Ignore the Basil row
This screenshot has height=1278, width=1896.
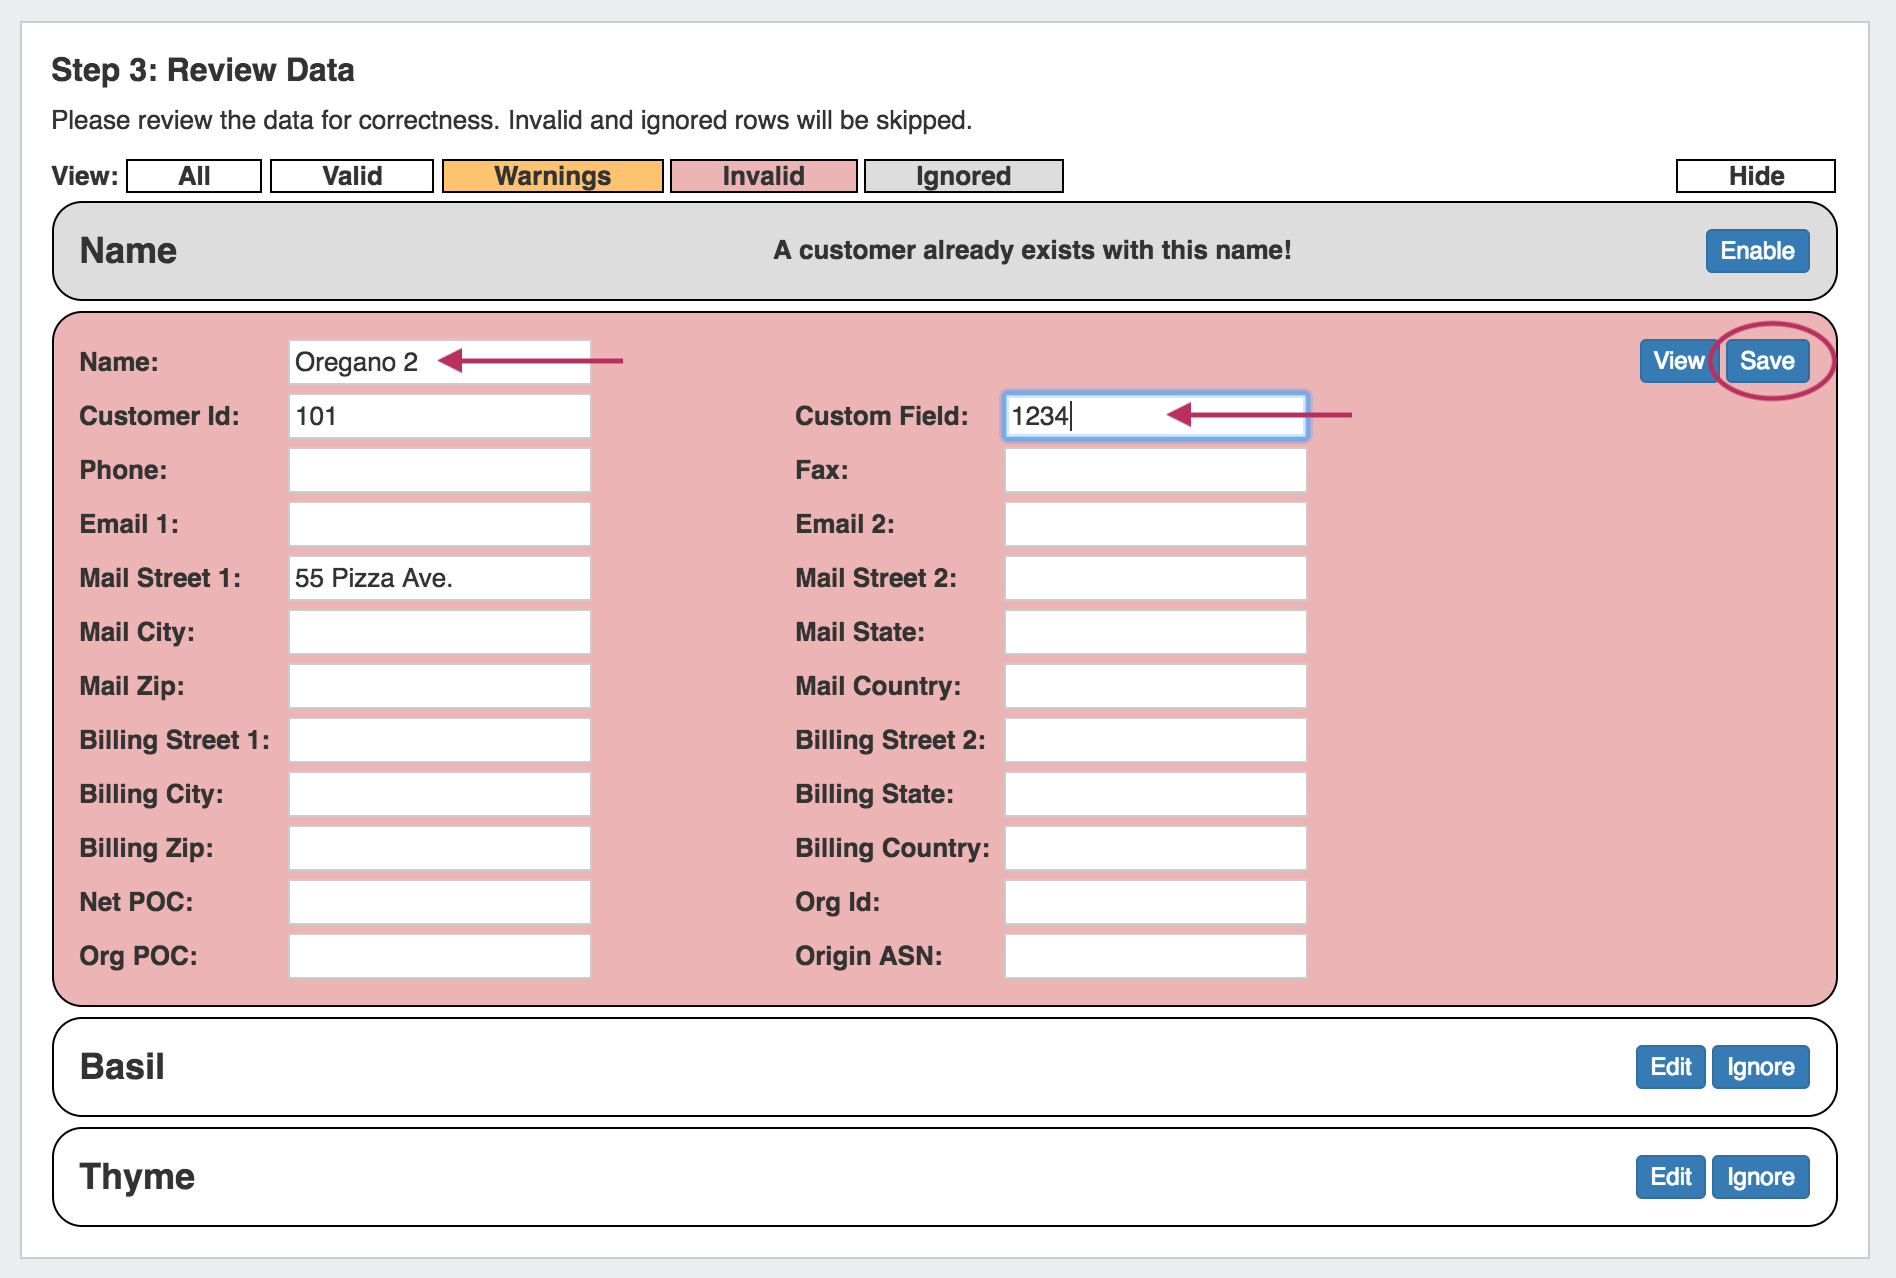[1760, 1067]
